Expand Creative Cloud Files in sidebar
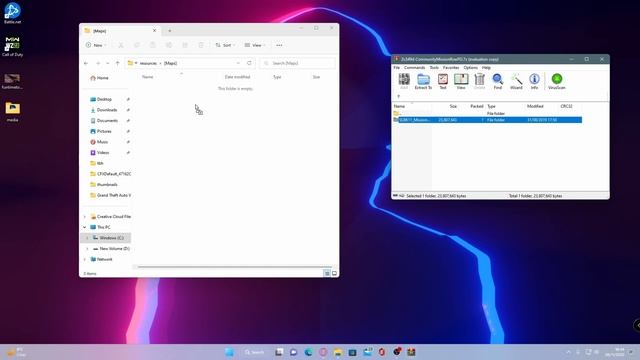The width and height of the screenshot is (640, 360). click(x=85, y=217)
